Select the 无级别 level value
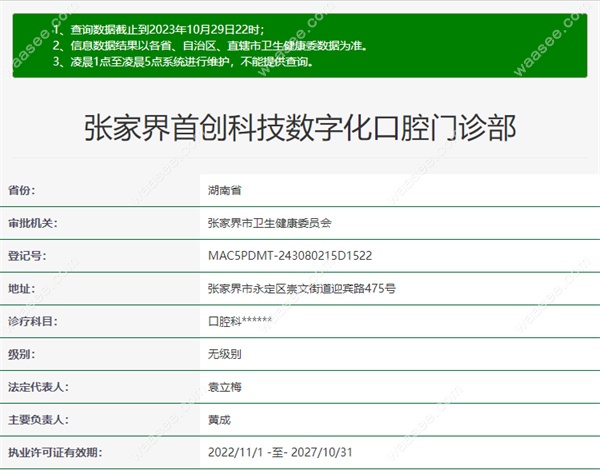This screenshot has width=600, height=470. [226, 355]
